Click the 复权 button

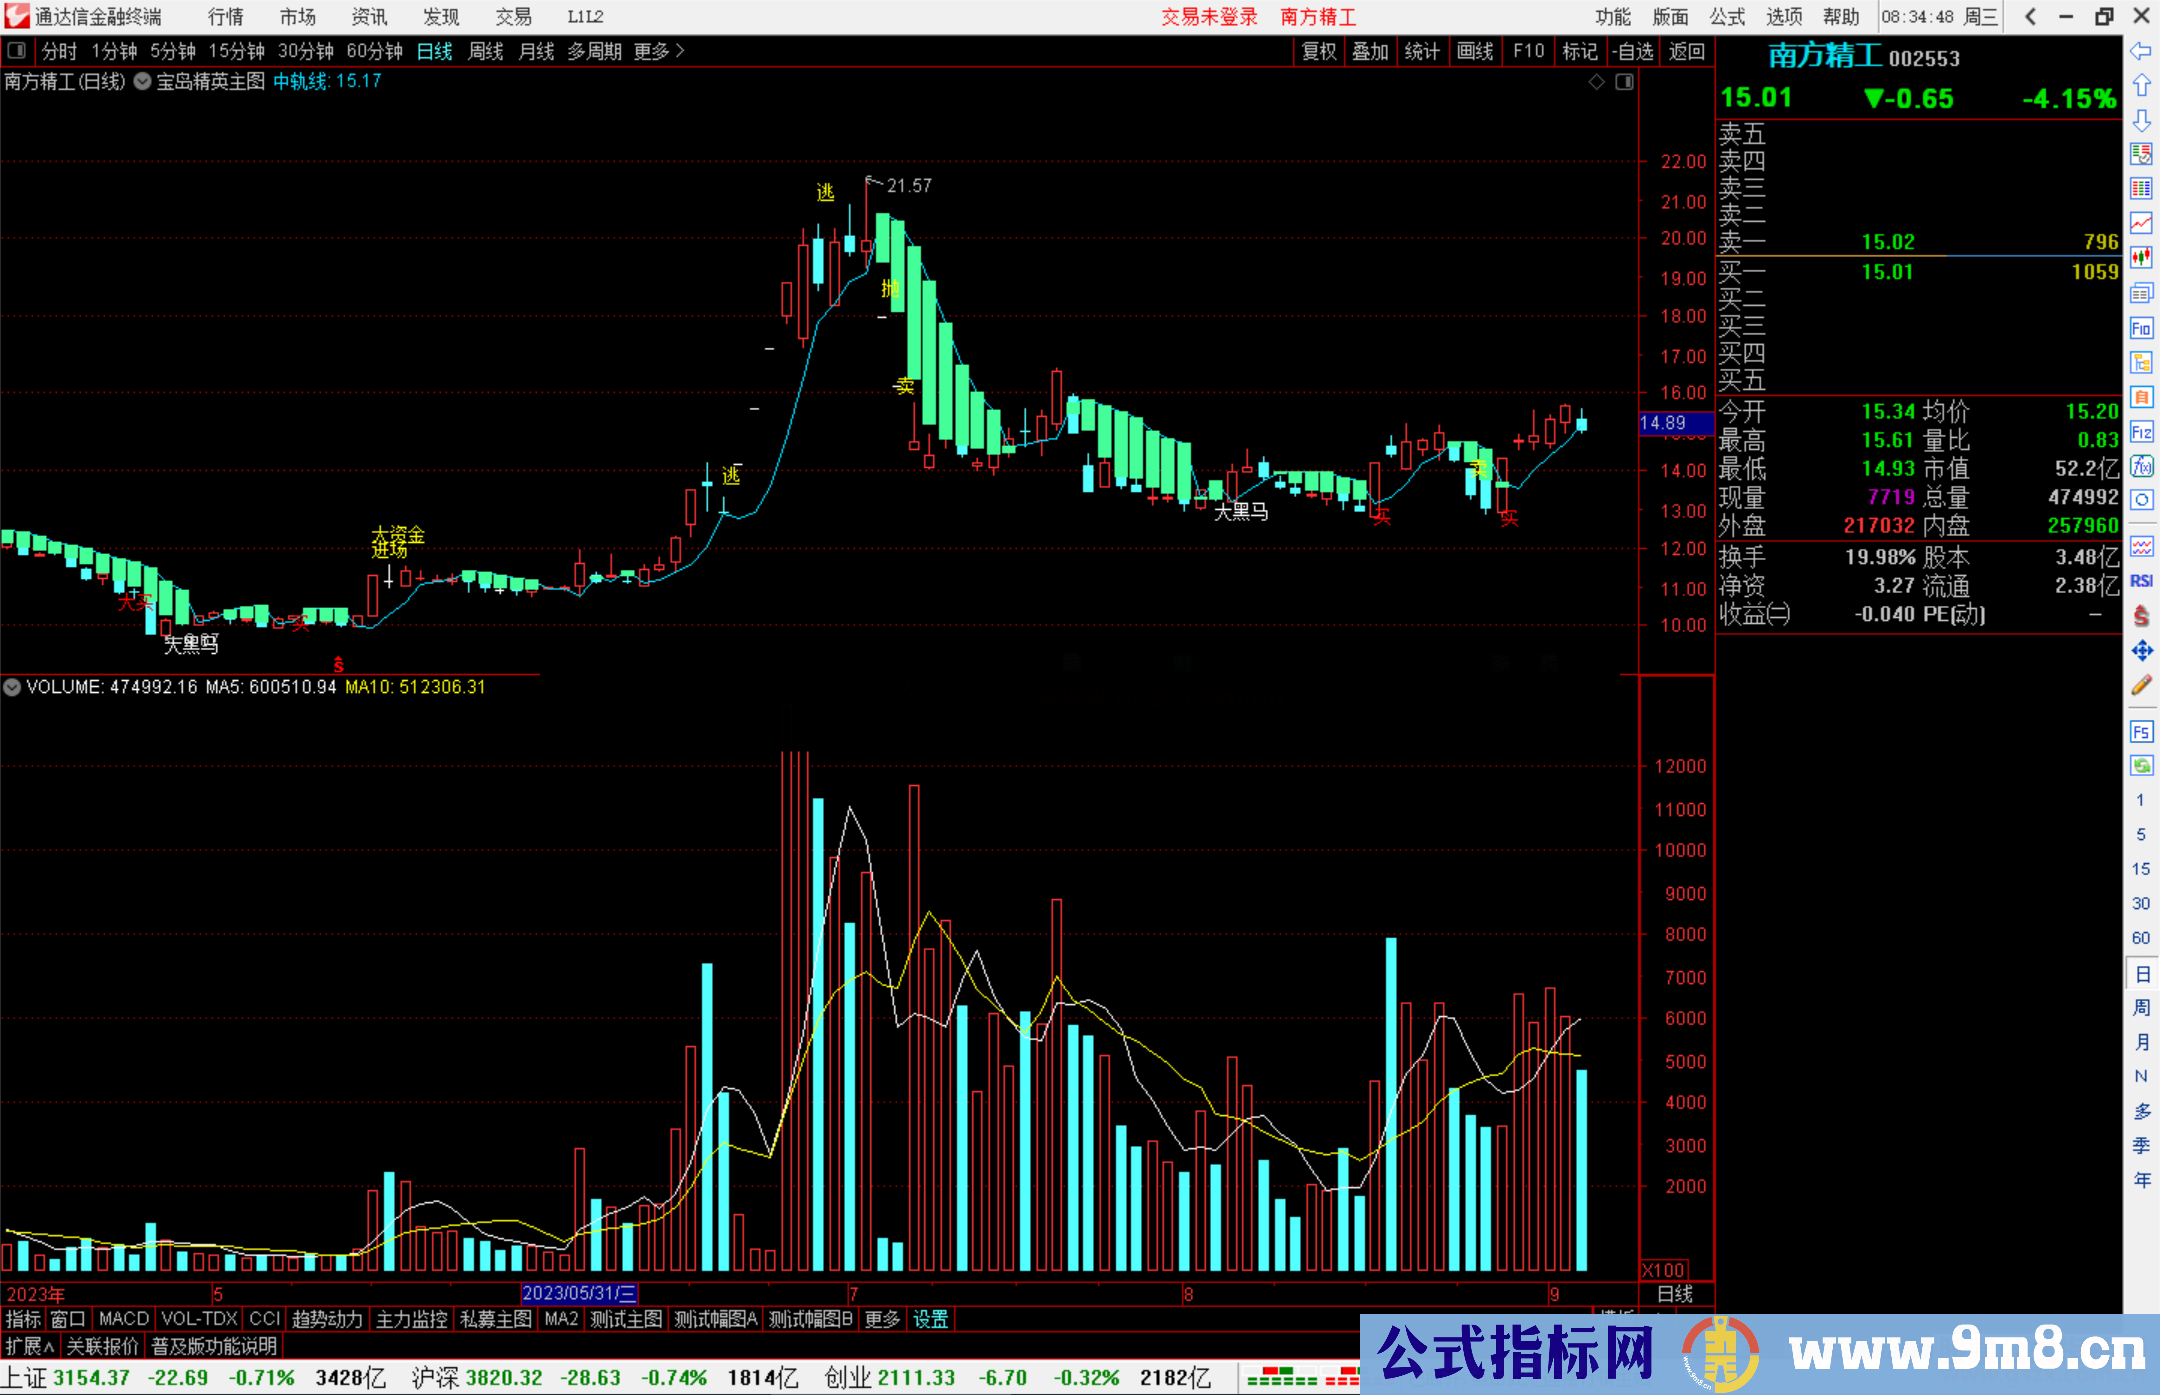[x=1319, y=51]
